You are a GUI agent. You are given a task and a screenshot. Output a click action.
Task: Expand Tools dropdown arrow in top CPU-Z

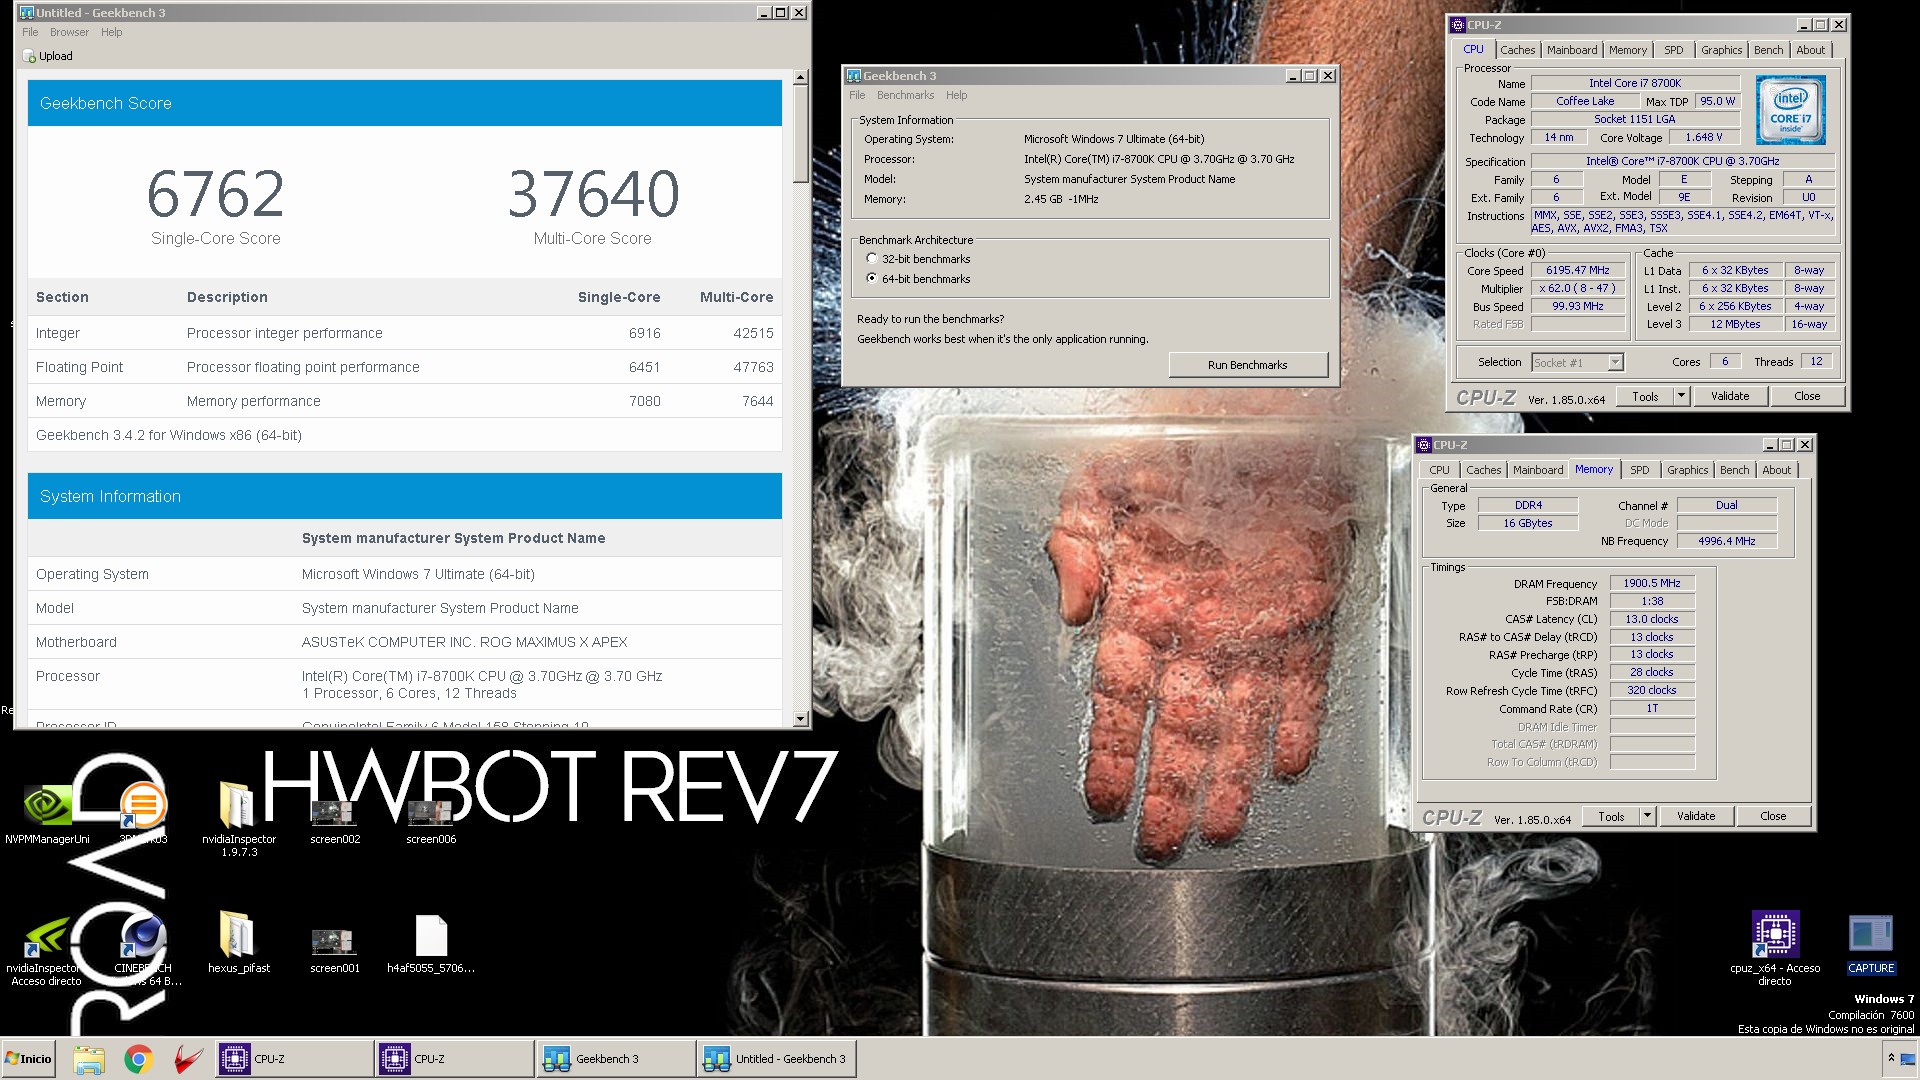pyautogui.click(x=1681, y=396)
